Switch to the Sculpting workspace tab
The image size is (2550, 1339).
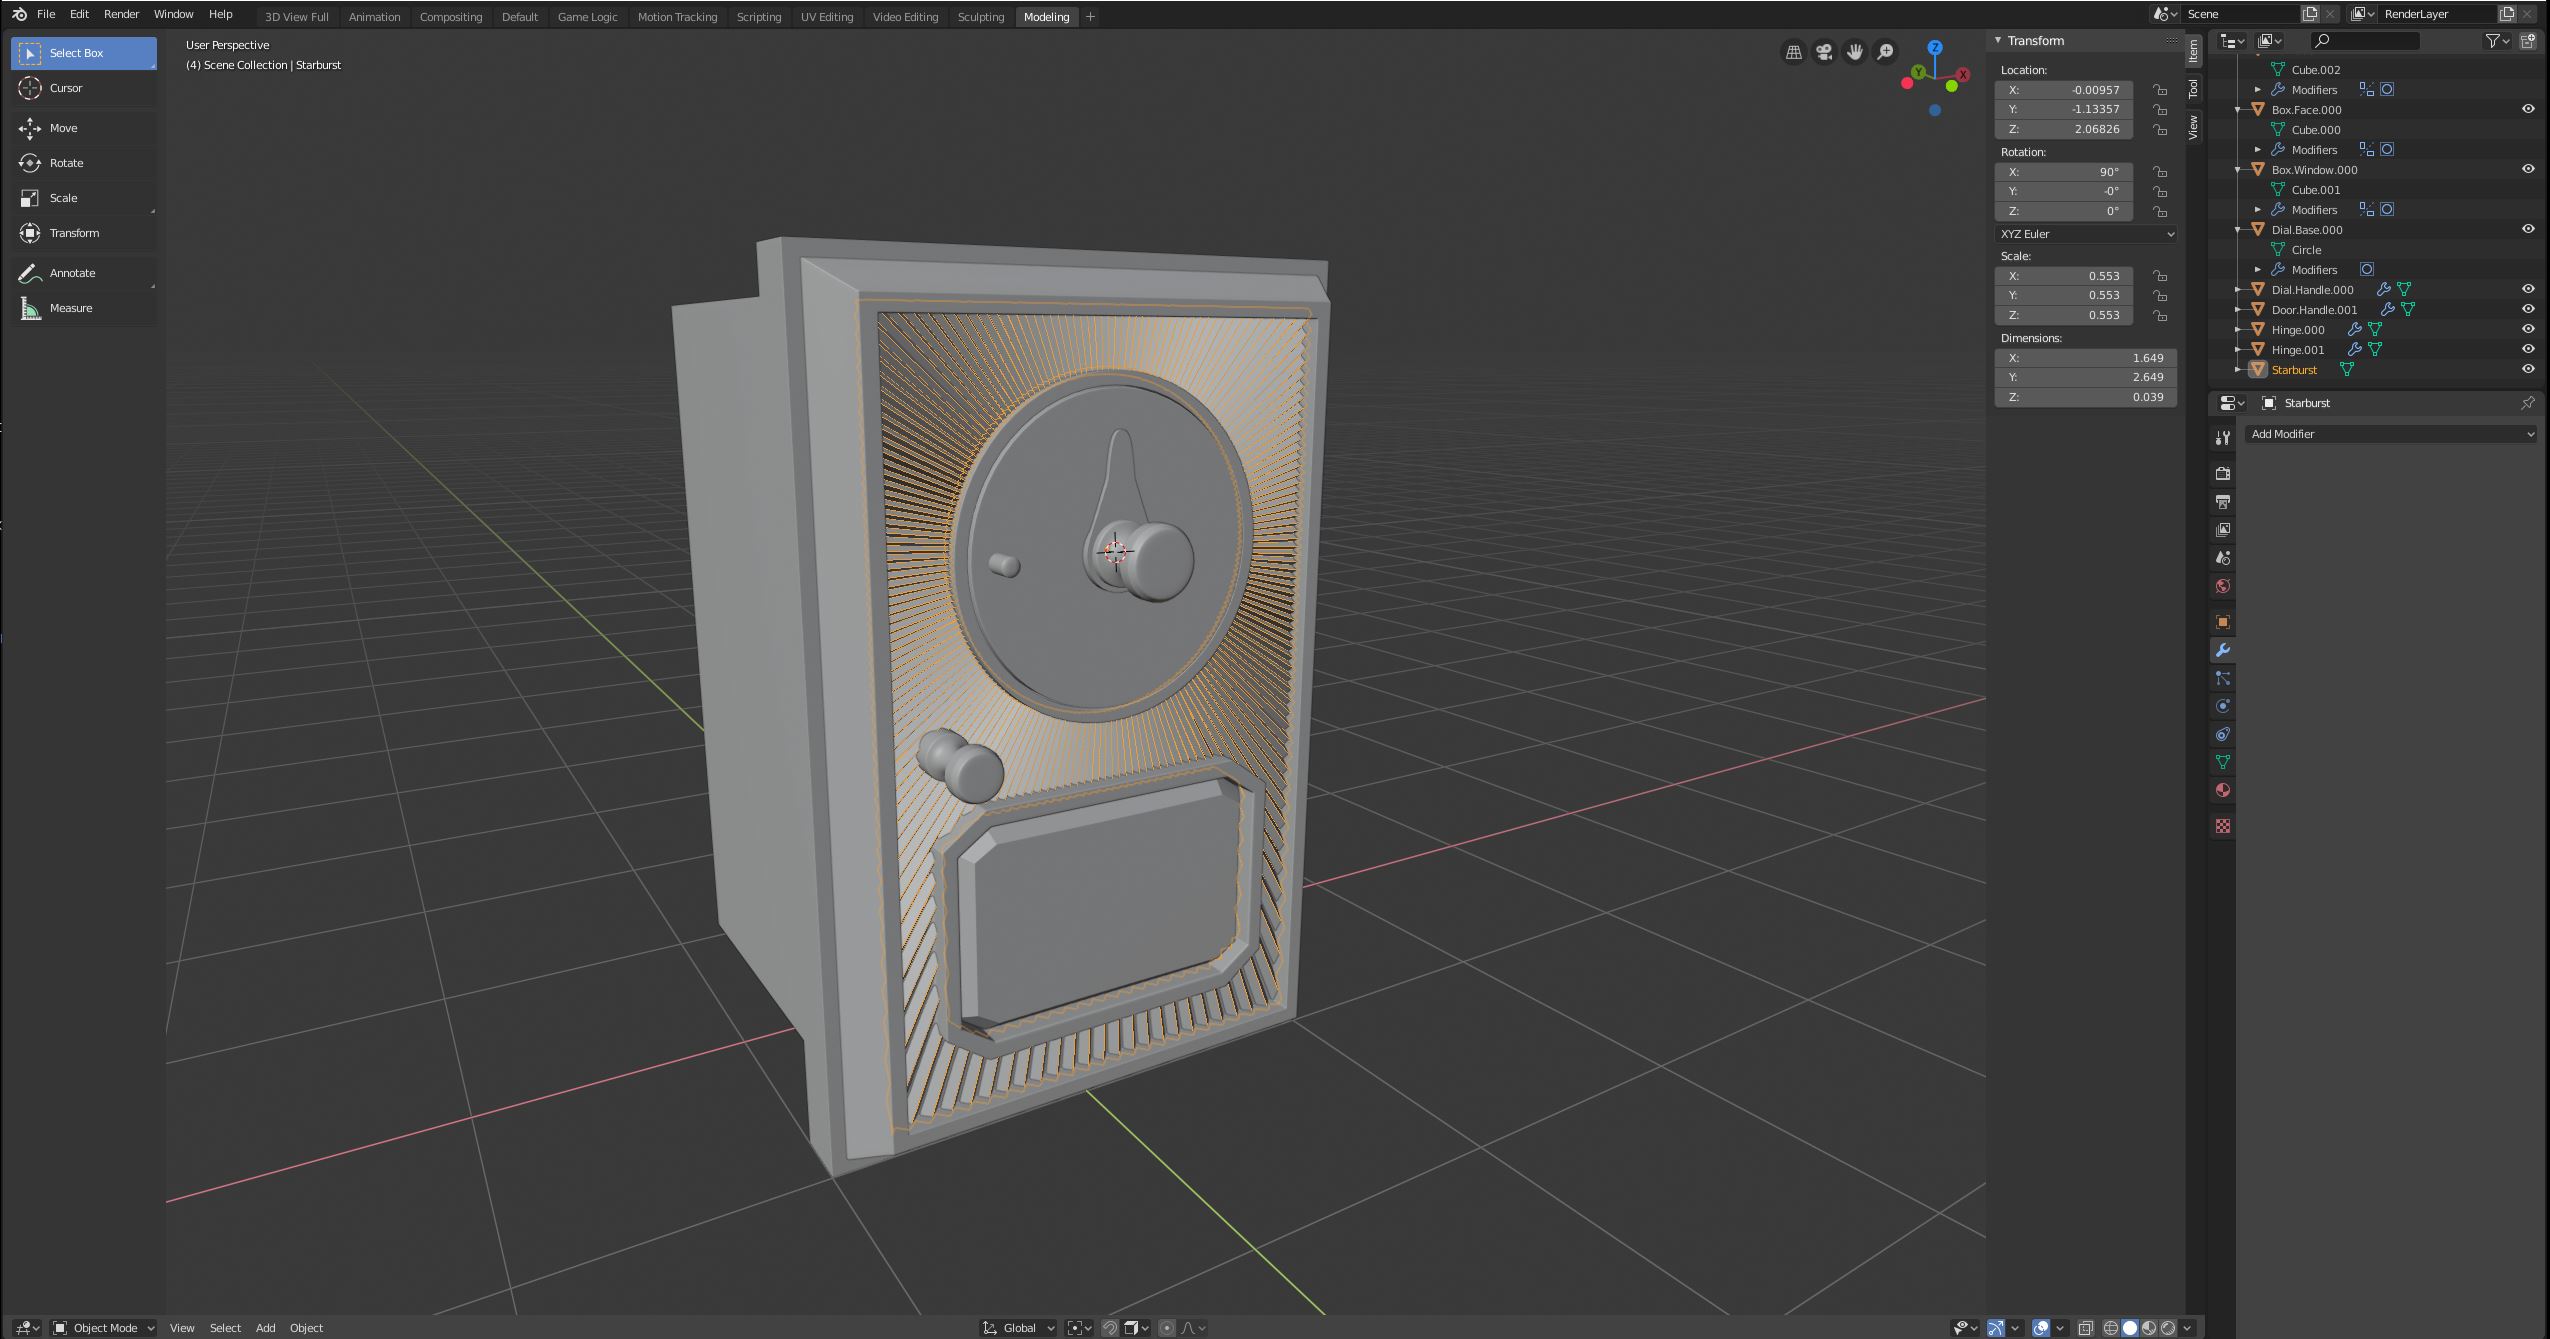coord(980,17)
